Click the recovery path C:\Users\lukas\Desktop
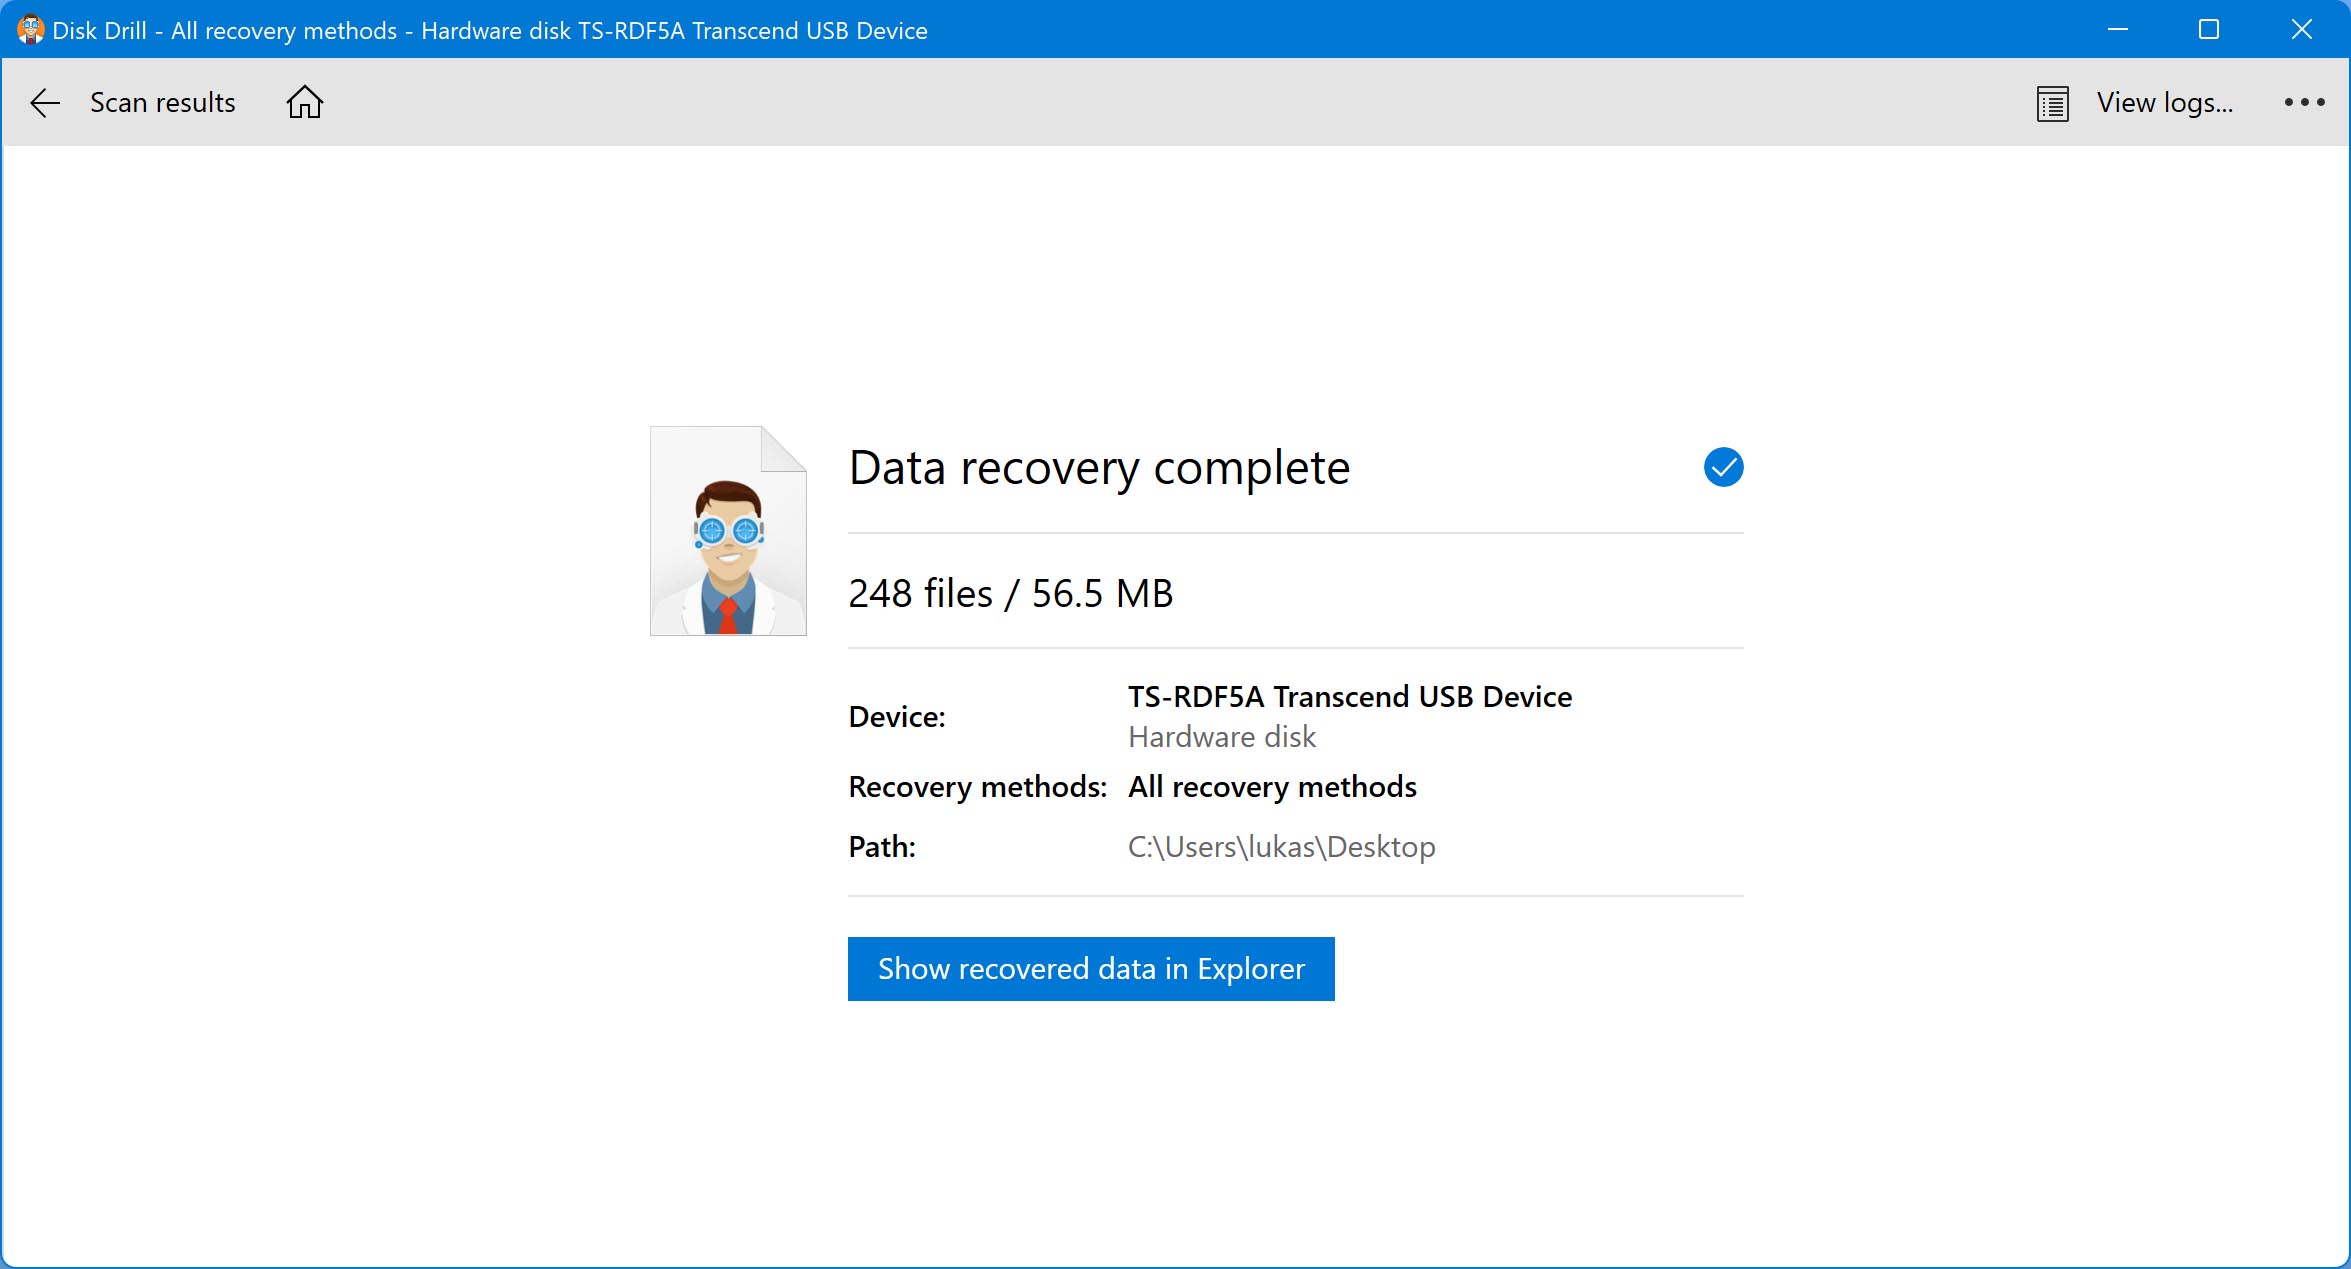This screenshot has width=2351, height=1269. 1281,846
